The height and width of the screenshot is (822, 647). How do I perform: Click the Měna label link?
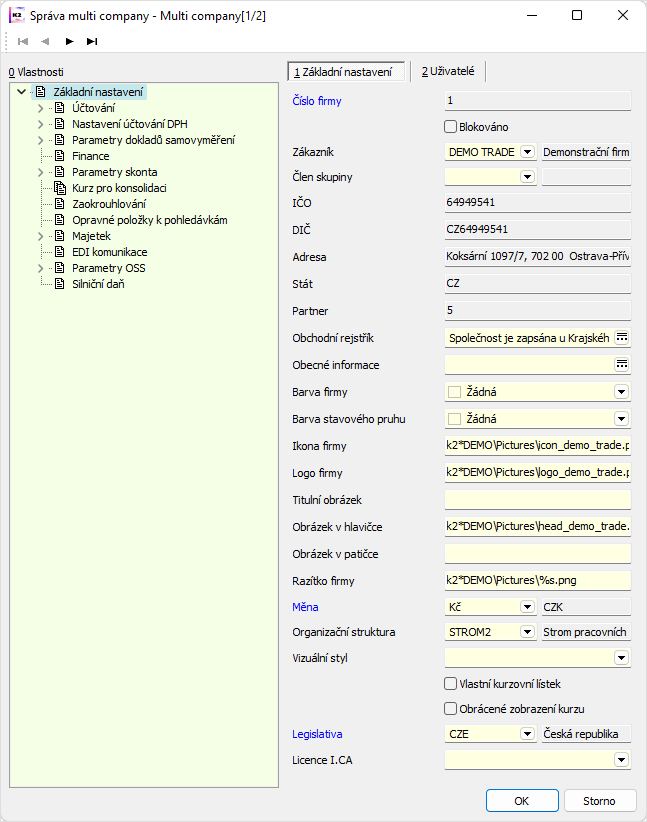(x=305, y=607)
